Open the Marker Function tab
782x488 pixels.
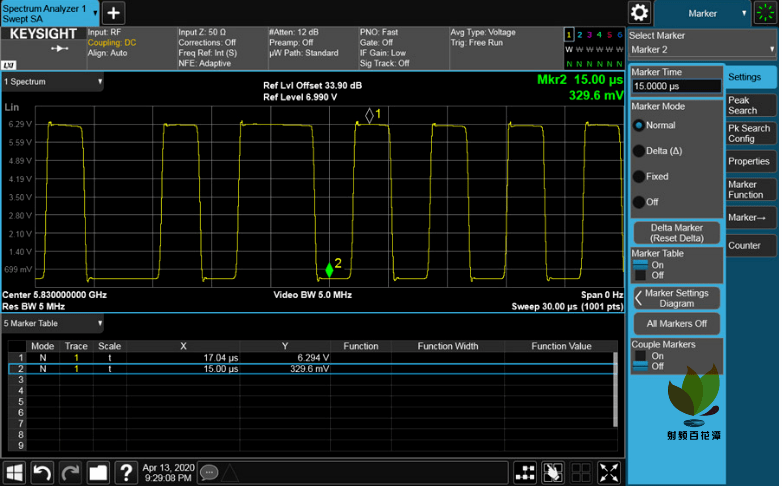click(751, 189)
